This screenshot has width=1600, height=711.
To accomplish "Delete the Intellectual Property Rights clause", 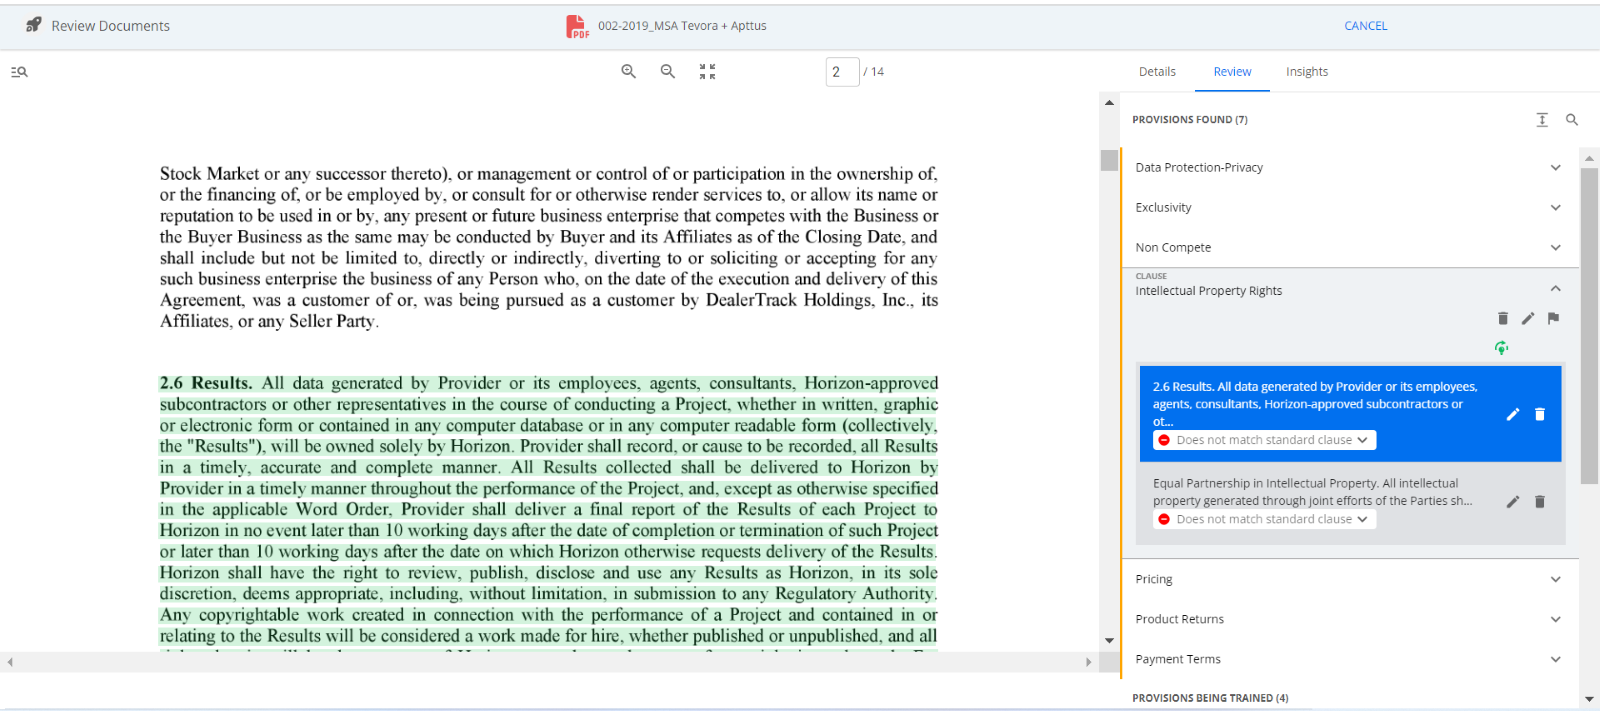I will point(1502,319).
